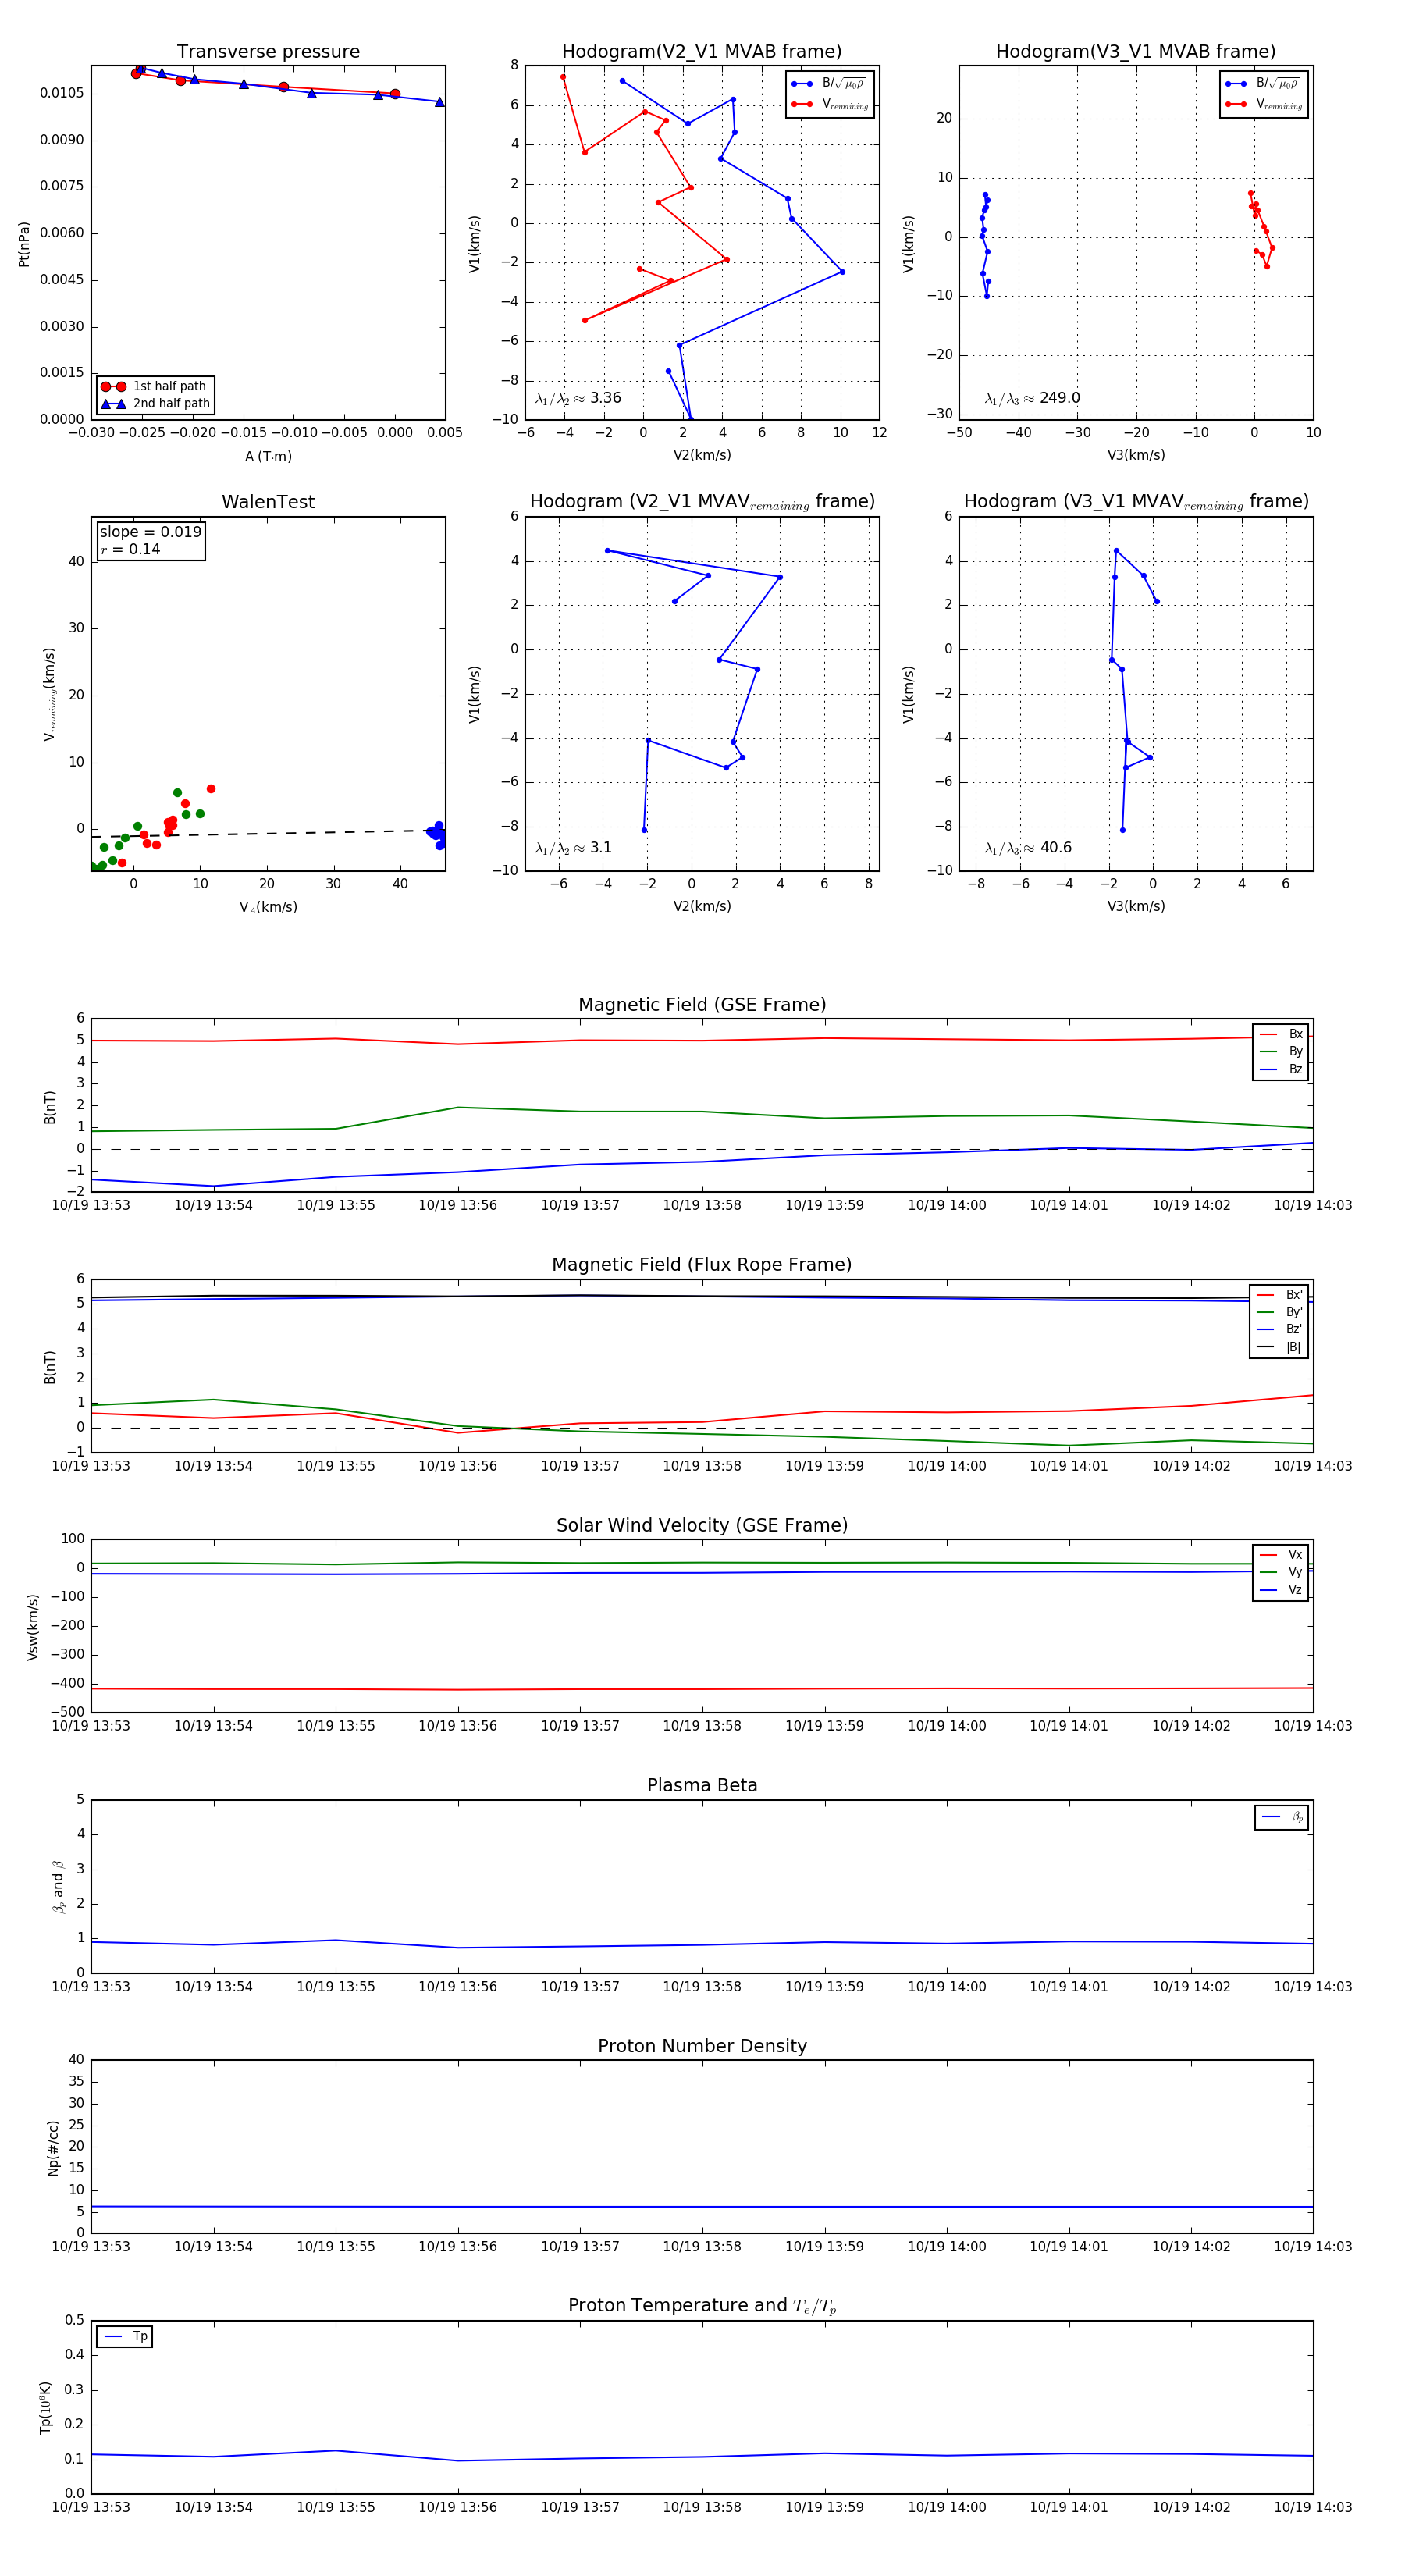Click the 'Tp' legend in Proton Temperature panel
The image size is (1405, 2576).
tap(124, 2337)
